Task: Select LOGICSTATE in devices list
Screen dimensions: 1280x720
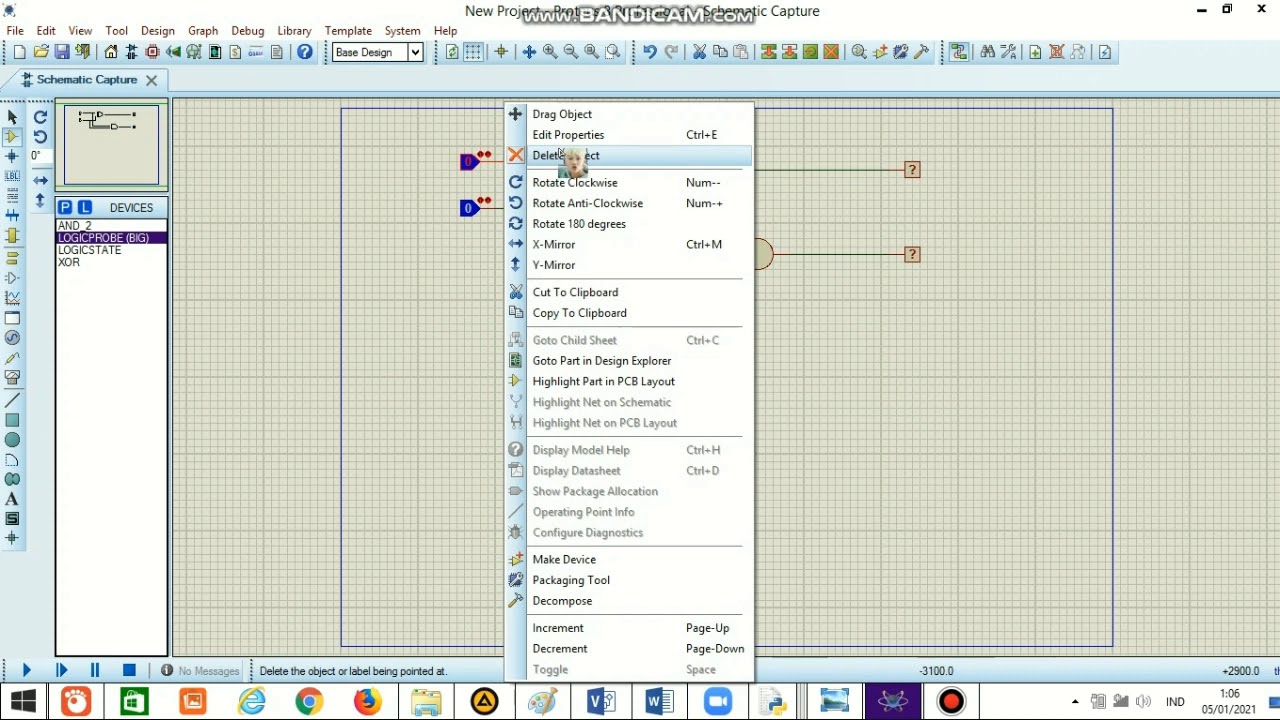Action: pos(89,250)
